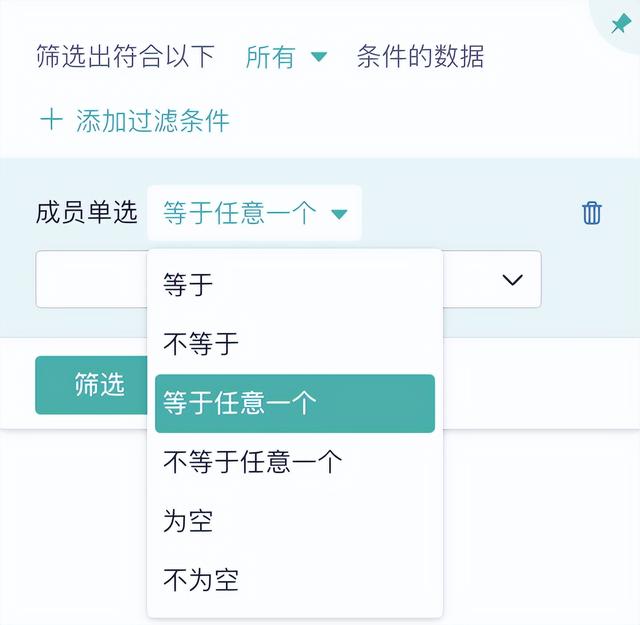Expand the member value field chevron
Screen dimensions: 640x625
click(512, 280)
